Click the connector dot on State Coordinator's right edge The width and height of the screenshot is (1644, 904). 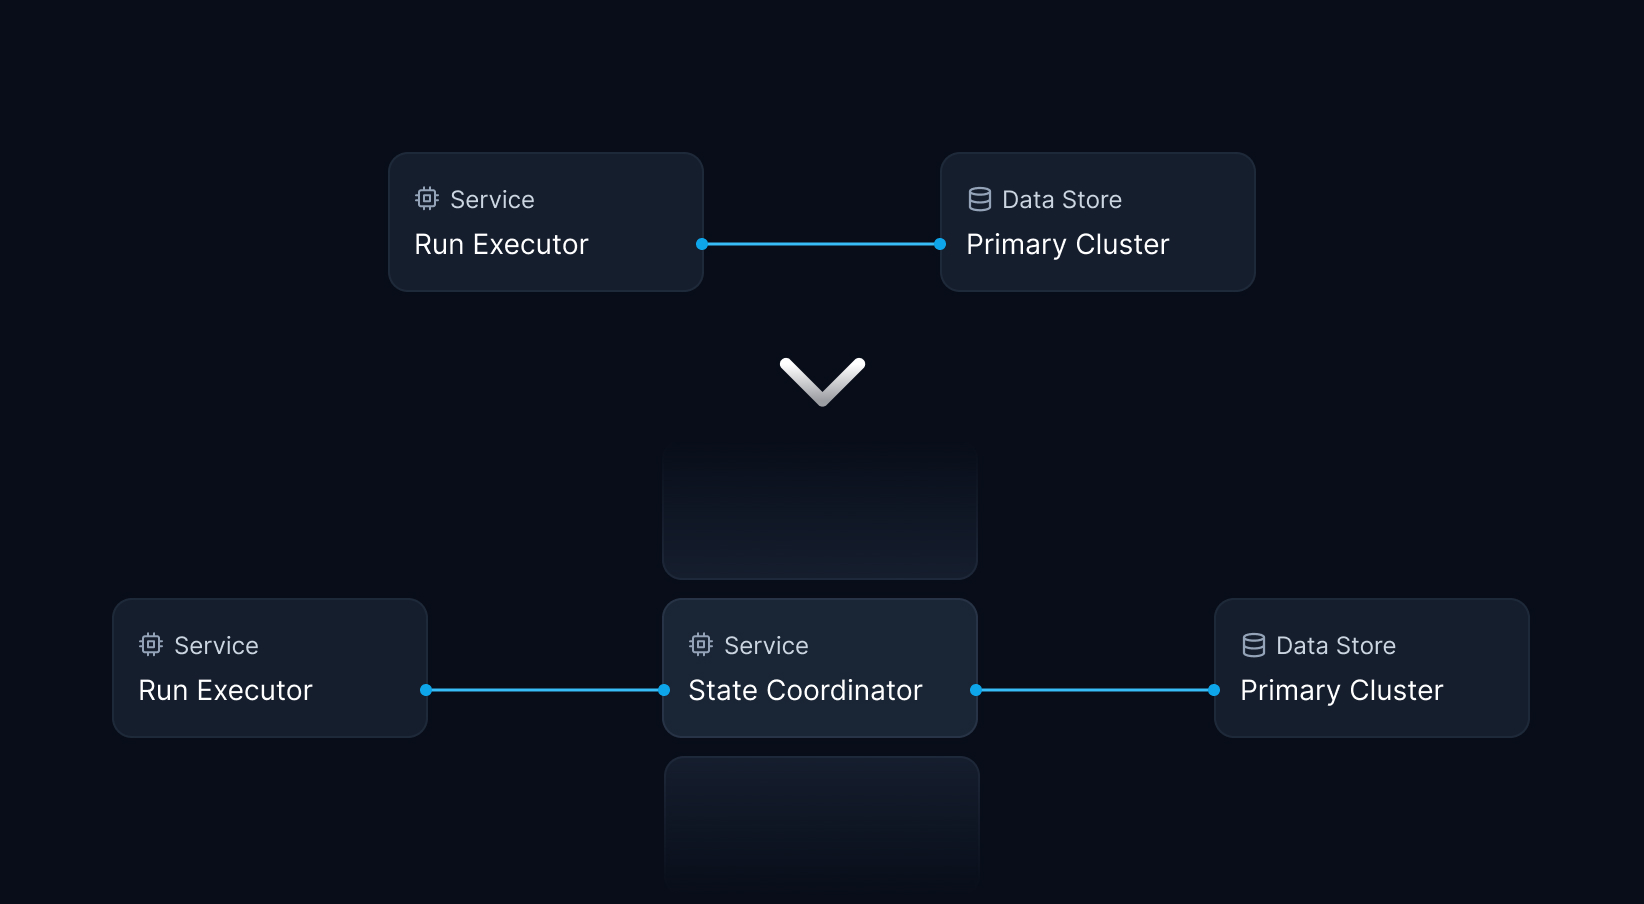[976, 690]
